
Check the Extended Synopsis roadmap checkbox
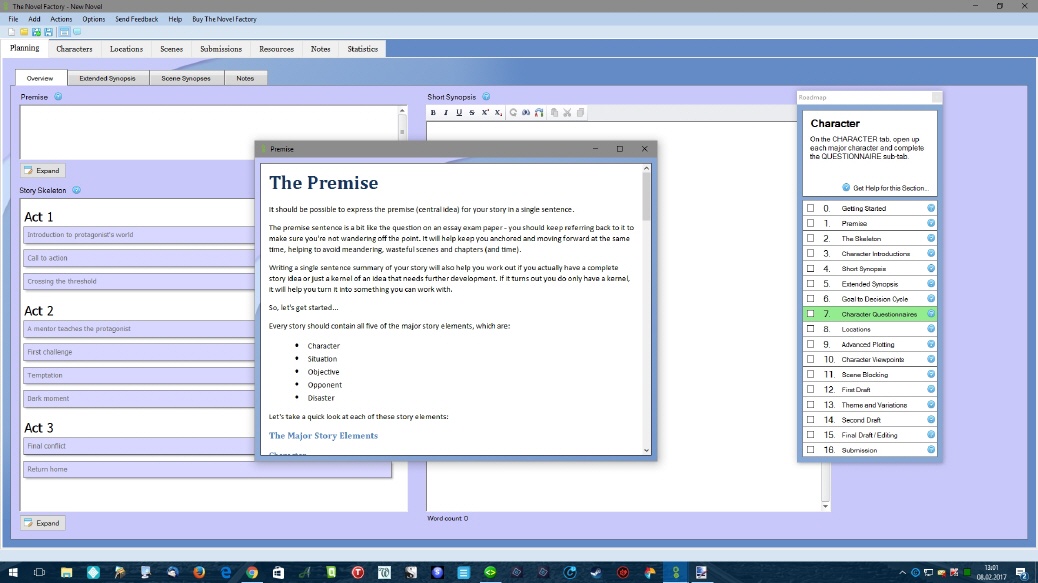pyautogui.click(x=810, y=283)
